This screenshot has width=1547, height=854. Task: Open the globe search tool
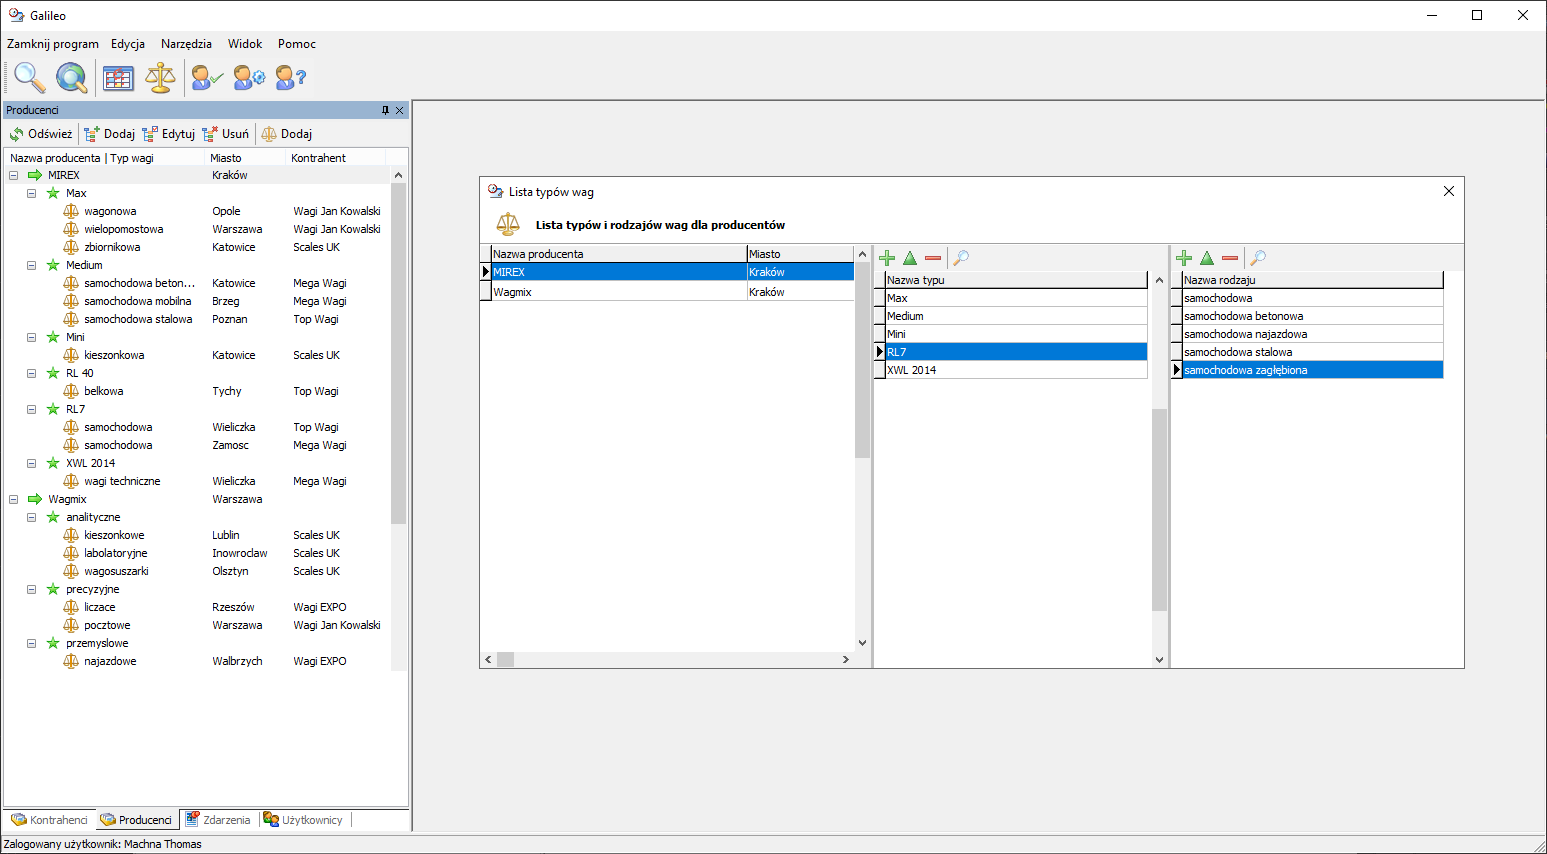point(71,77)
